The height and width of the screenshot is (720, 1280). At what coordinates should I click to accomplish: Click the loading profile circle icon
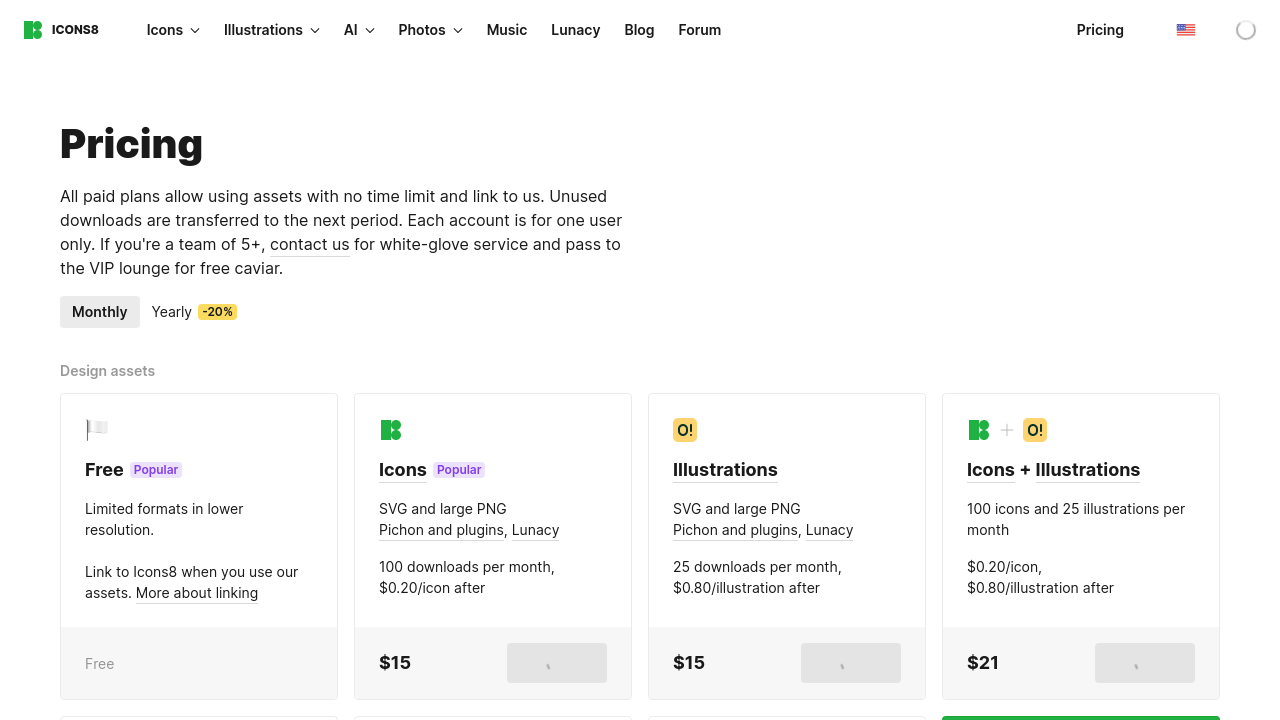tap(1246, 30)
